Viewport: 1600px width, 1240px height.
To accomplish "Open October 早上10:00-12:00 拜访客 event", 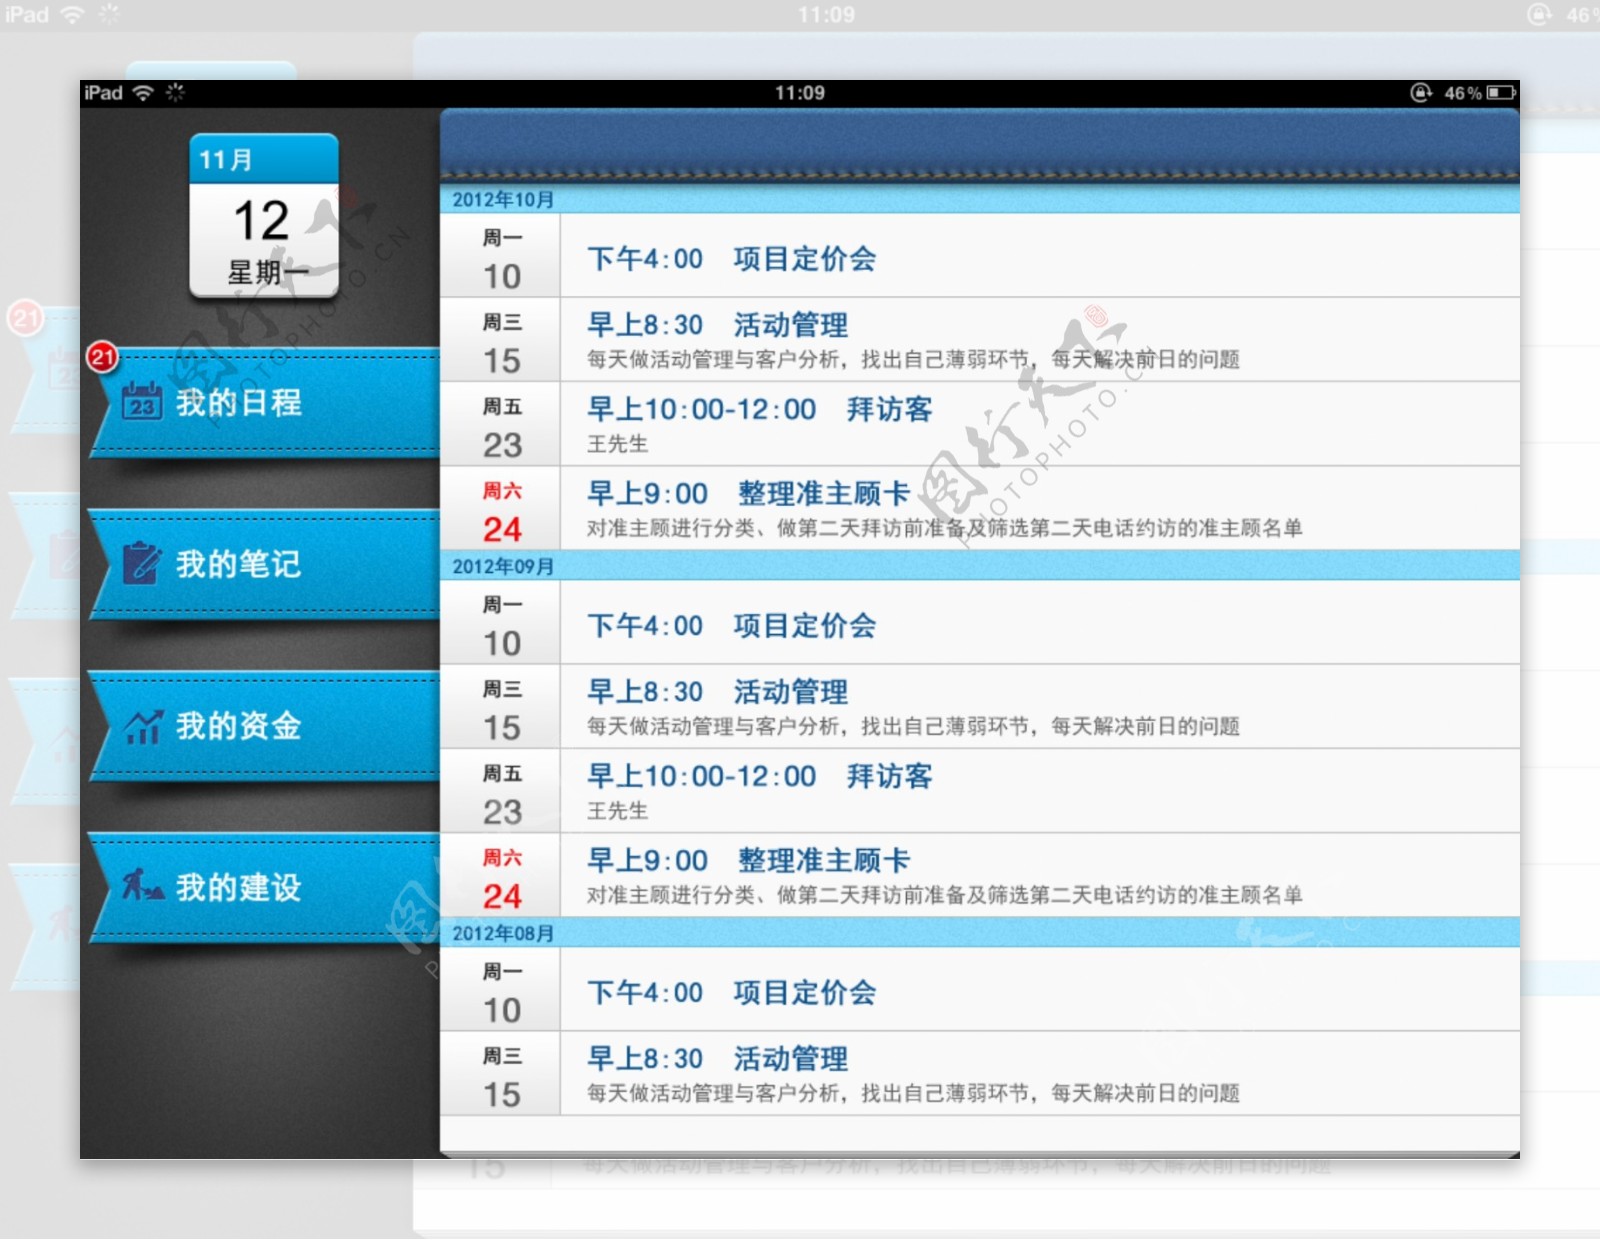I will [1040, 424].
